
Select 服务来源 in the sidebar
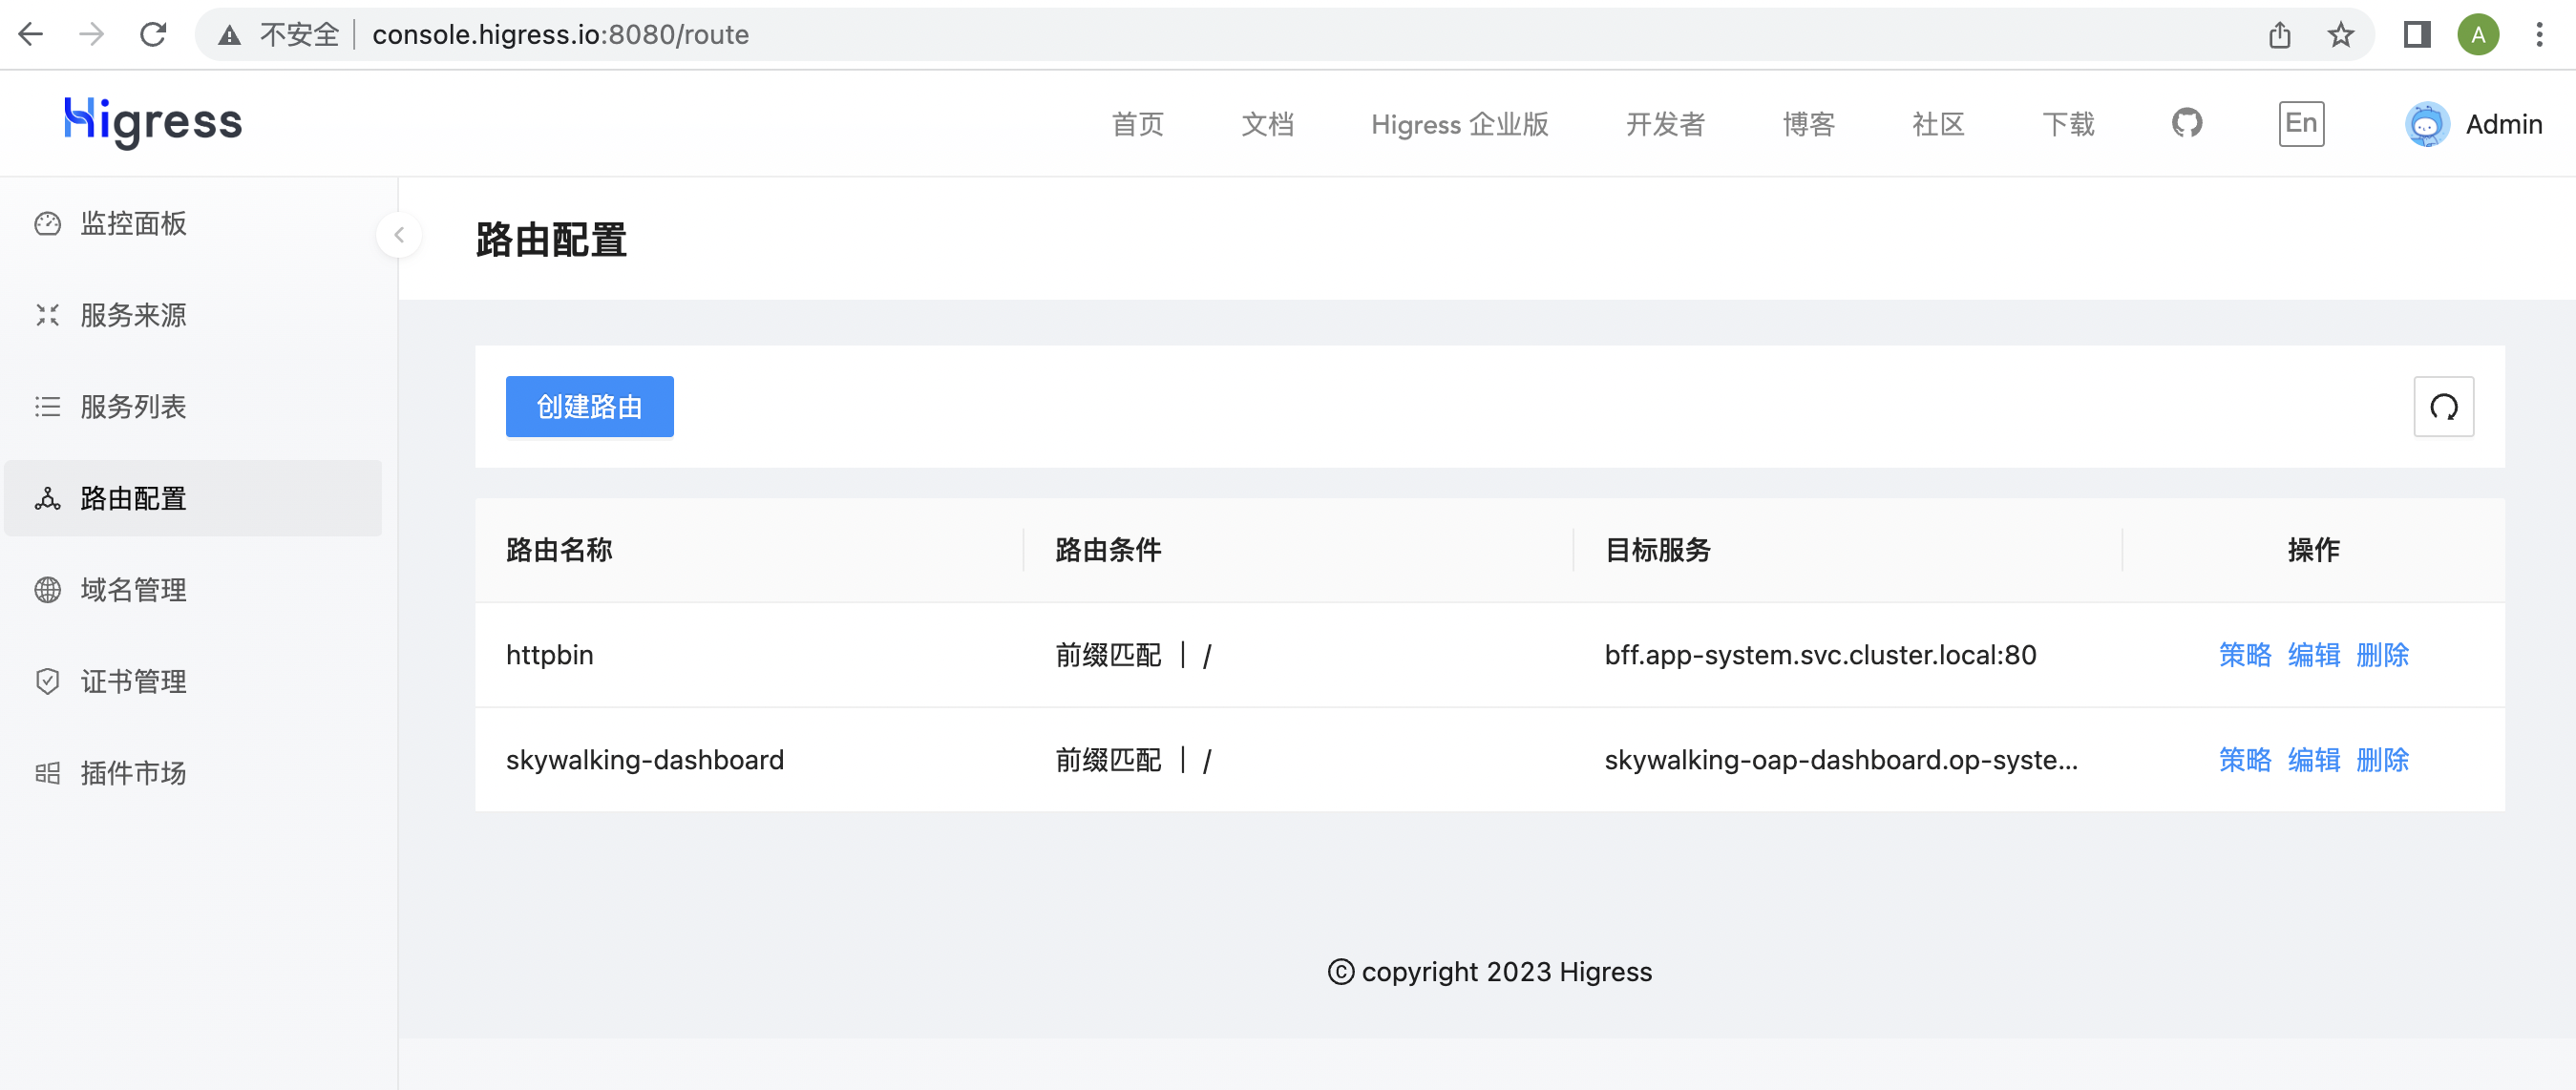(x=133, y=316)
